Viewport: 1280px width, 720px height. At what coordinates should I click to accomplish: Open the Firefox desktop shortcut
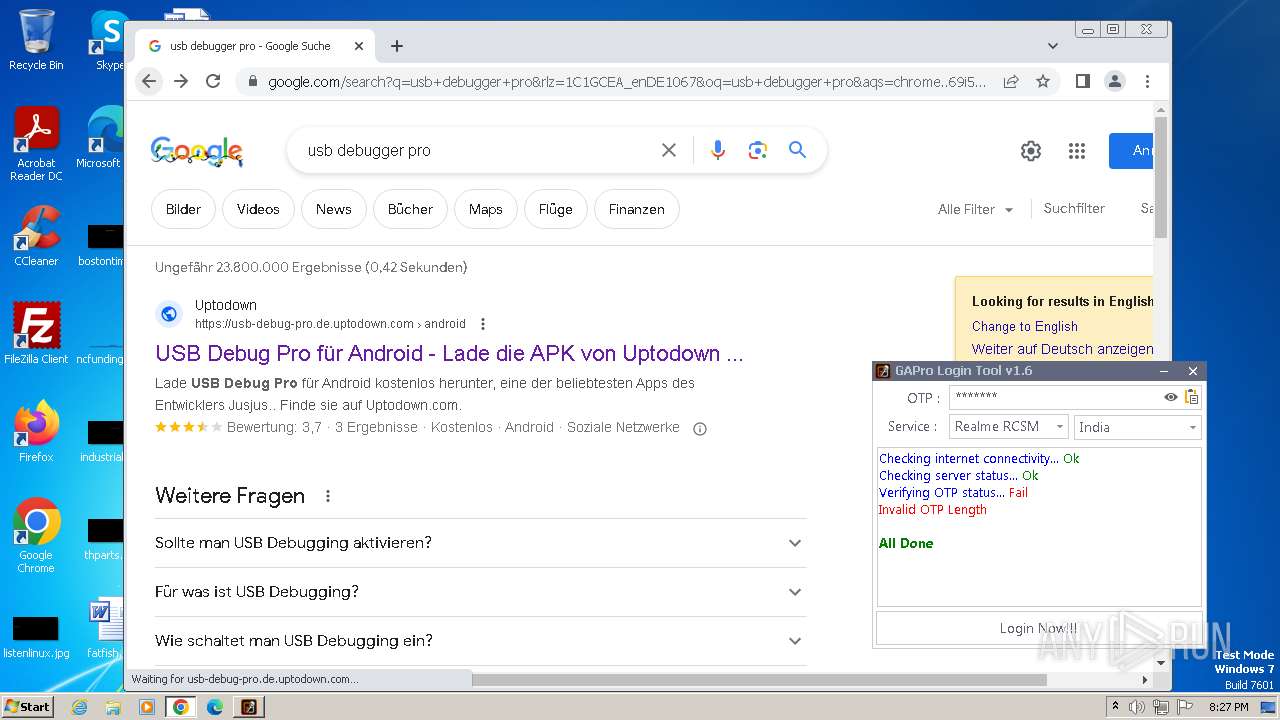(x=36, y=431)
